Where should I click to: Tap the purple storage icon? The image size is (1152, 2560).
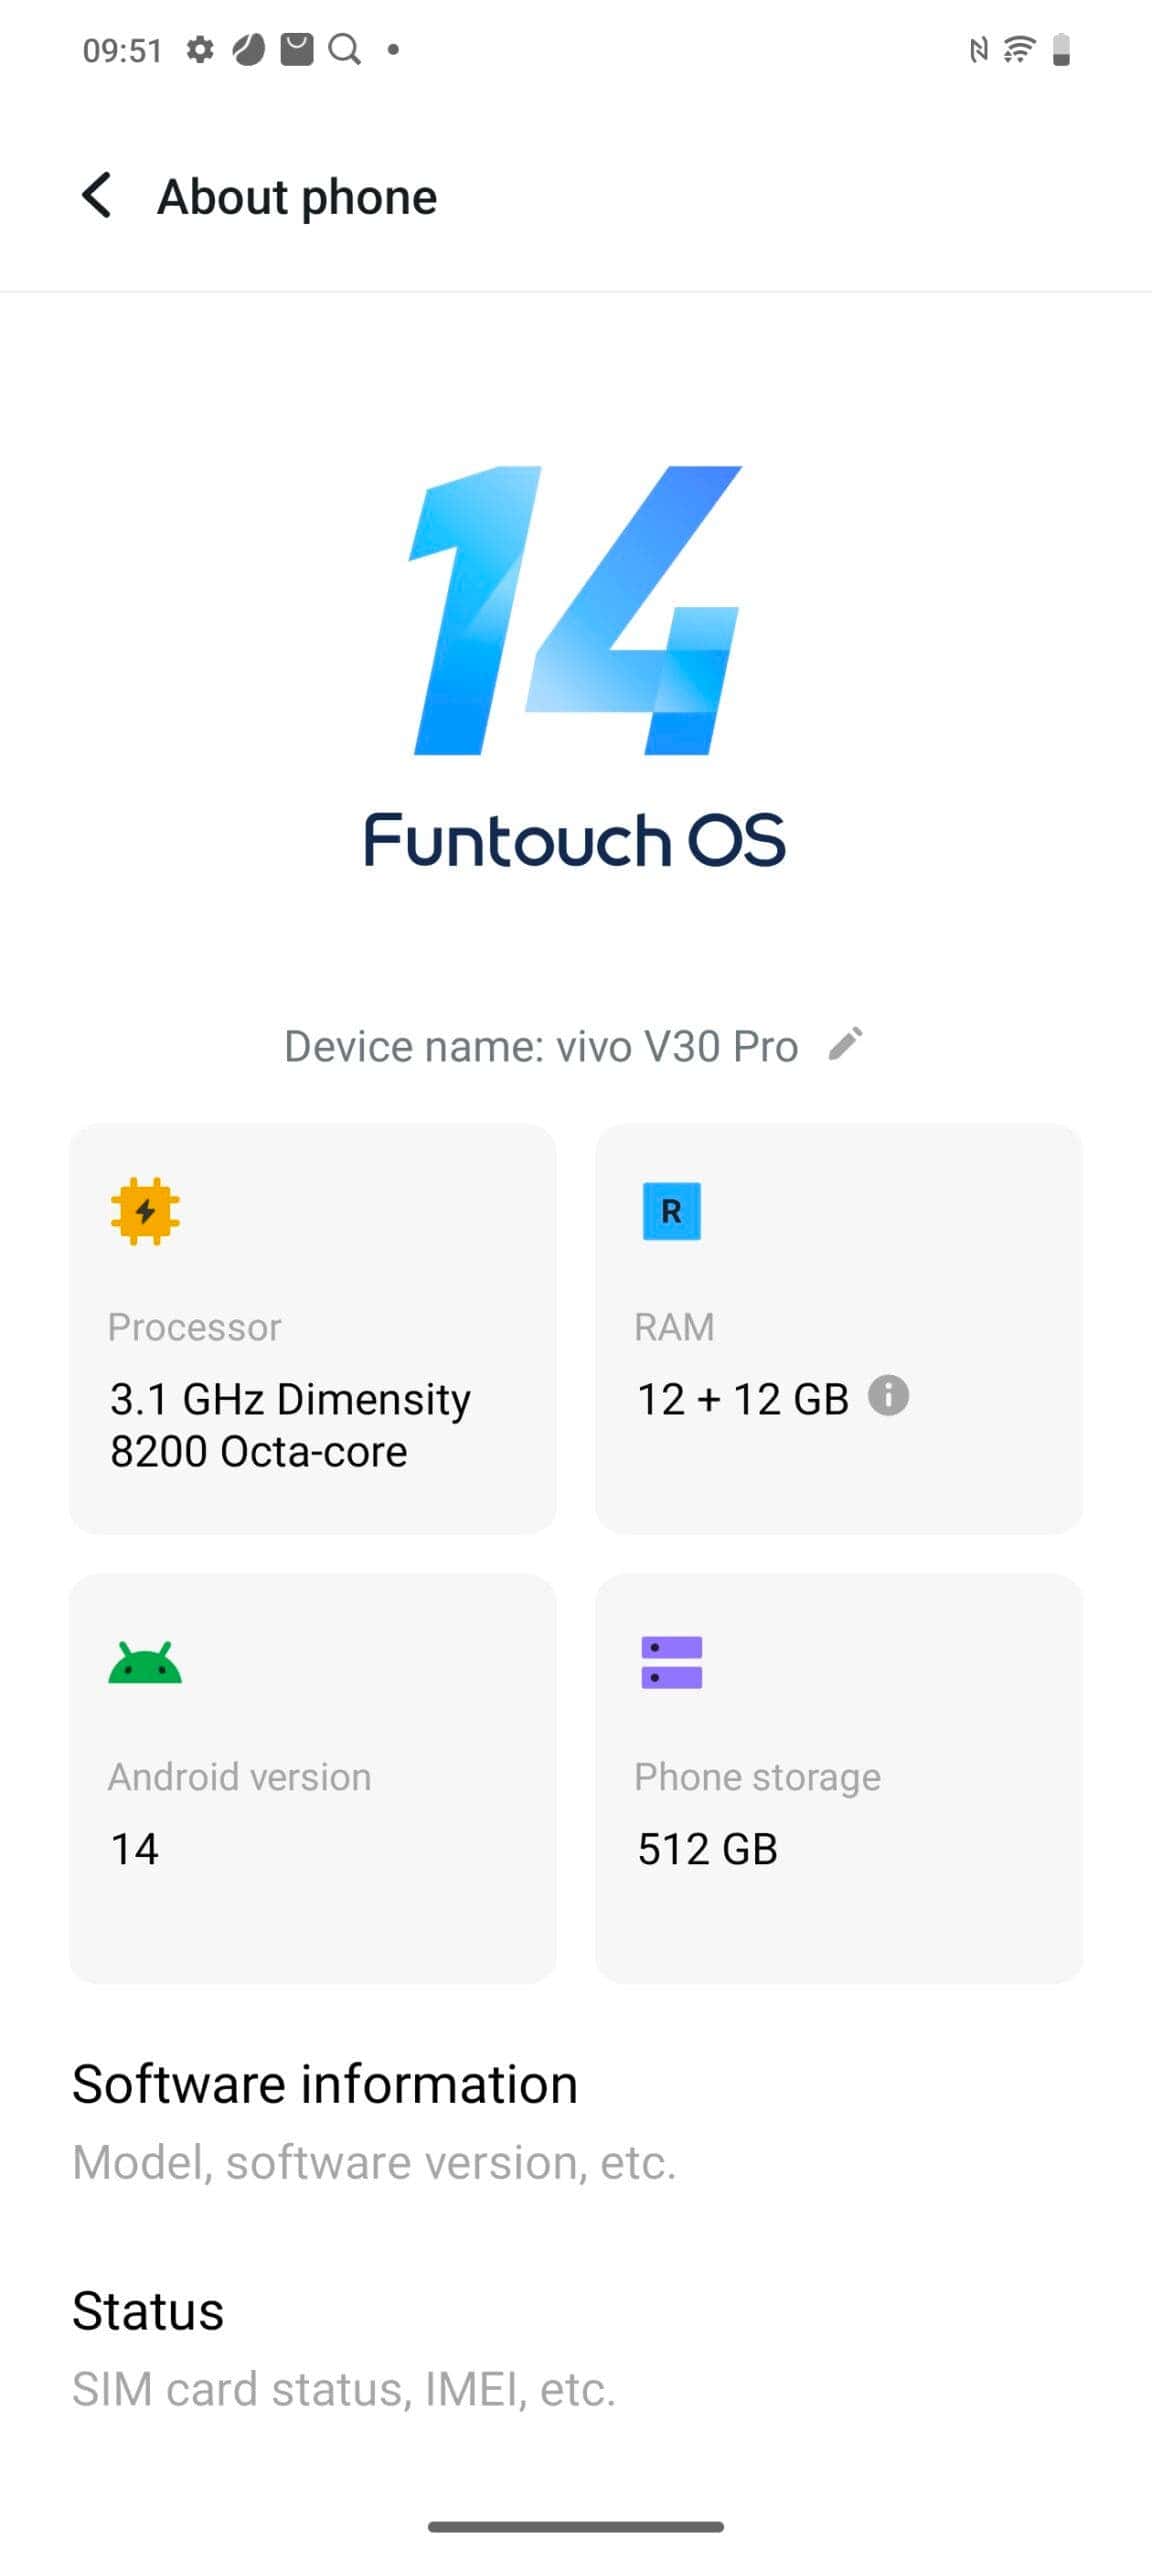[x=671, y=1662]
